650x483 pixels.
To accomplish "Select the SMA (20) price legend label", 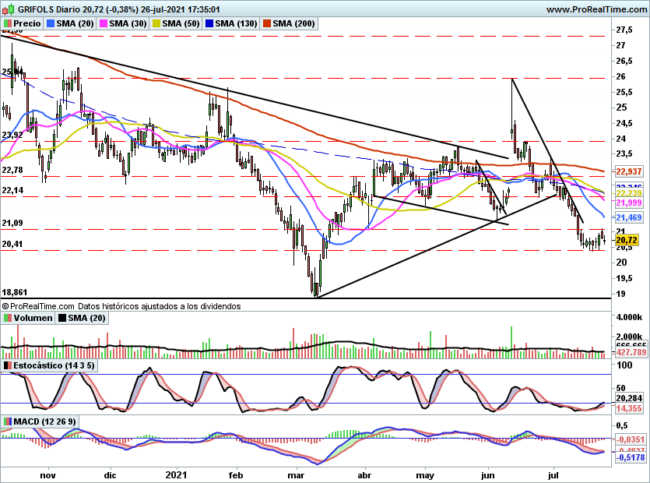I will 75,24.
